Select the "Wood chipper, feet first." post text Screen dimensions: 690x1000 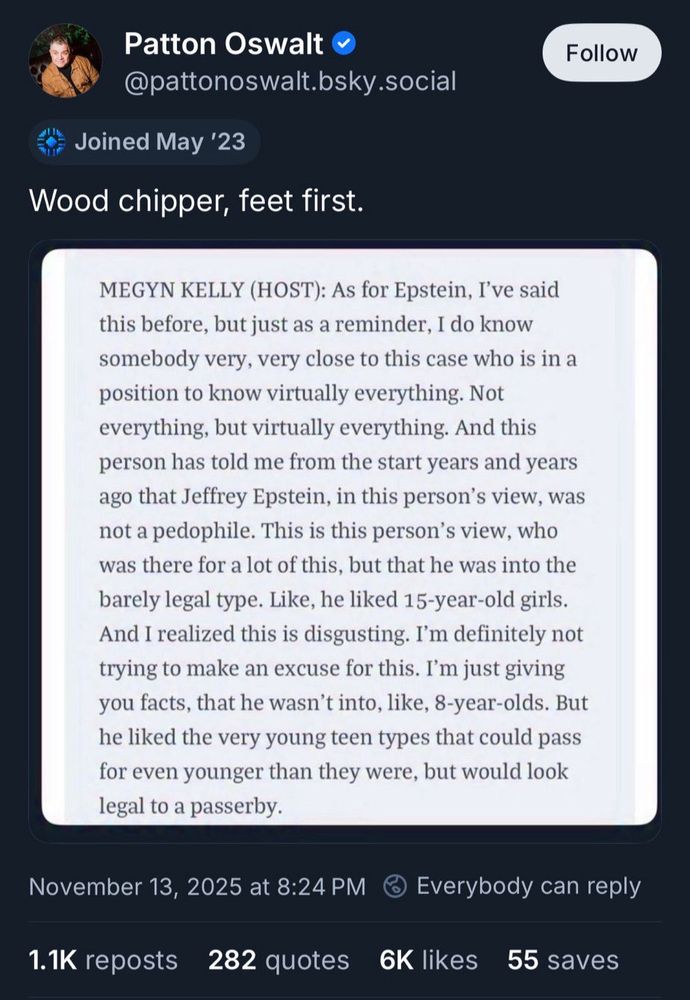[x=197, y=201]
